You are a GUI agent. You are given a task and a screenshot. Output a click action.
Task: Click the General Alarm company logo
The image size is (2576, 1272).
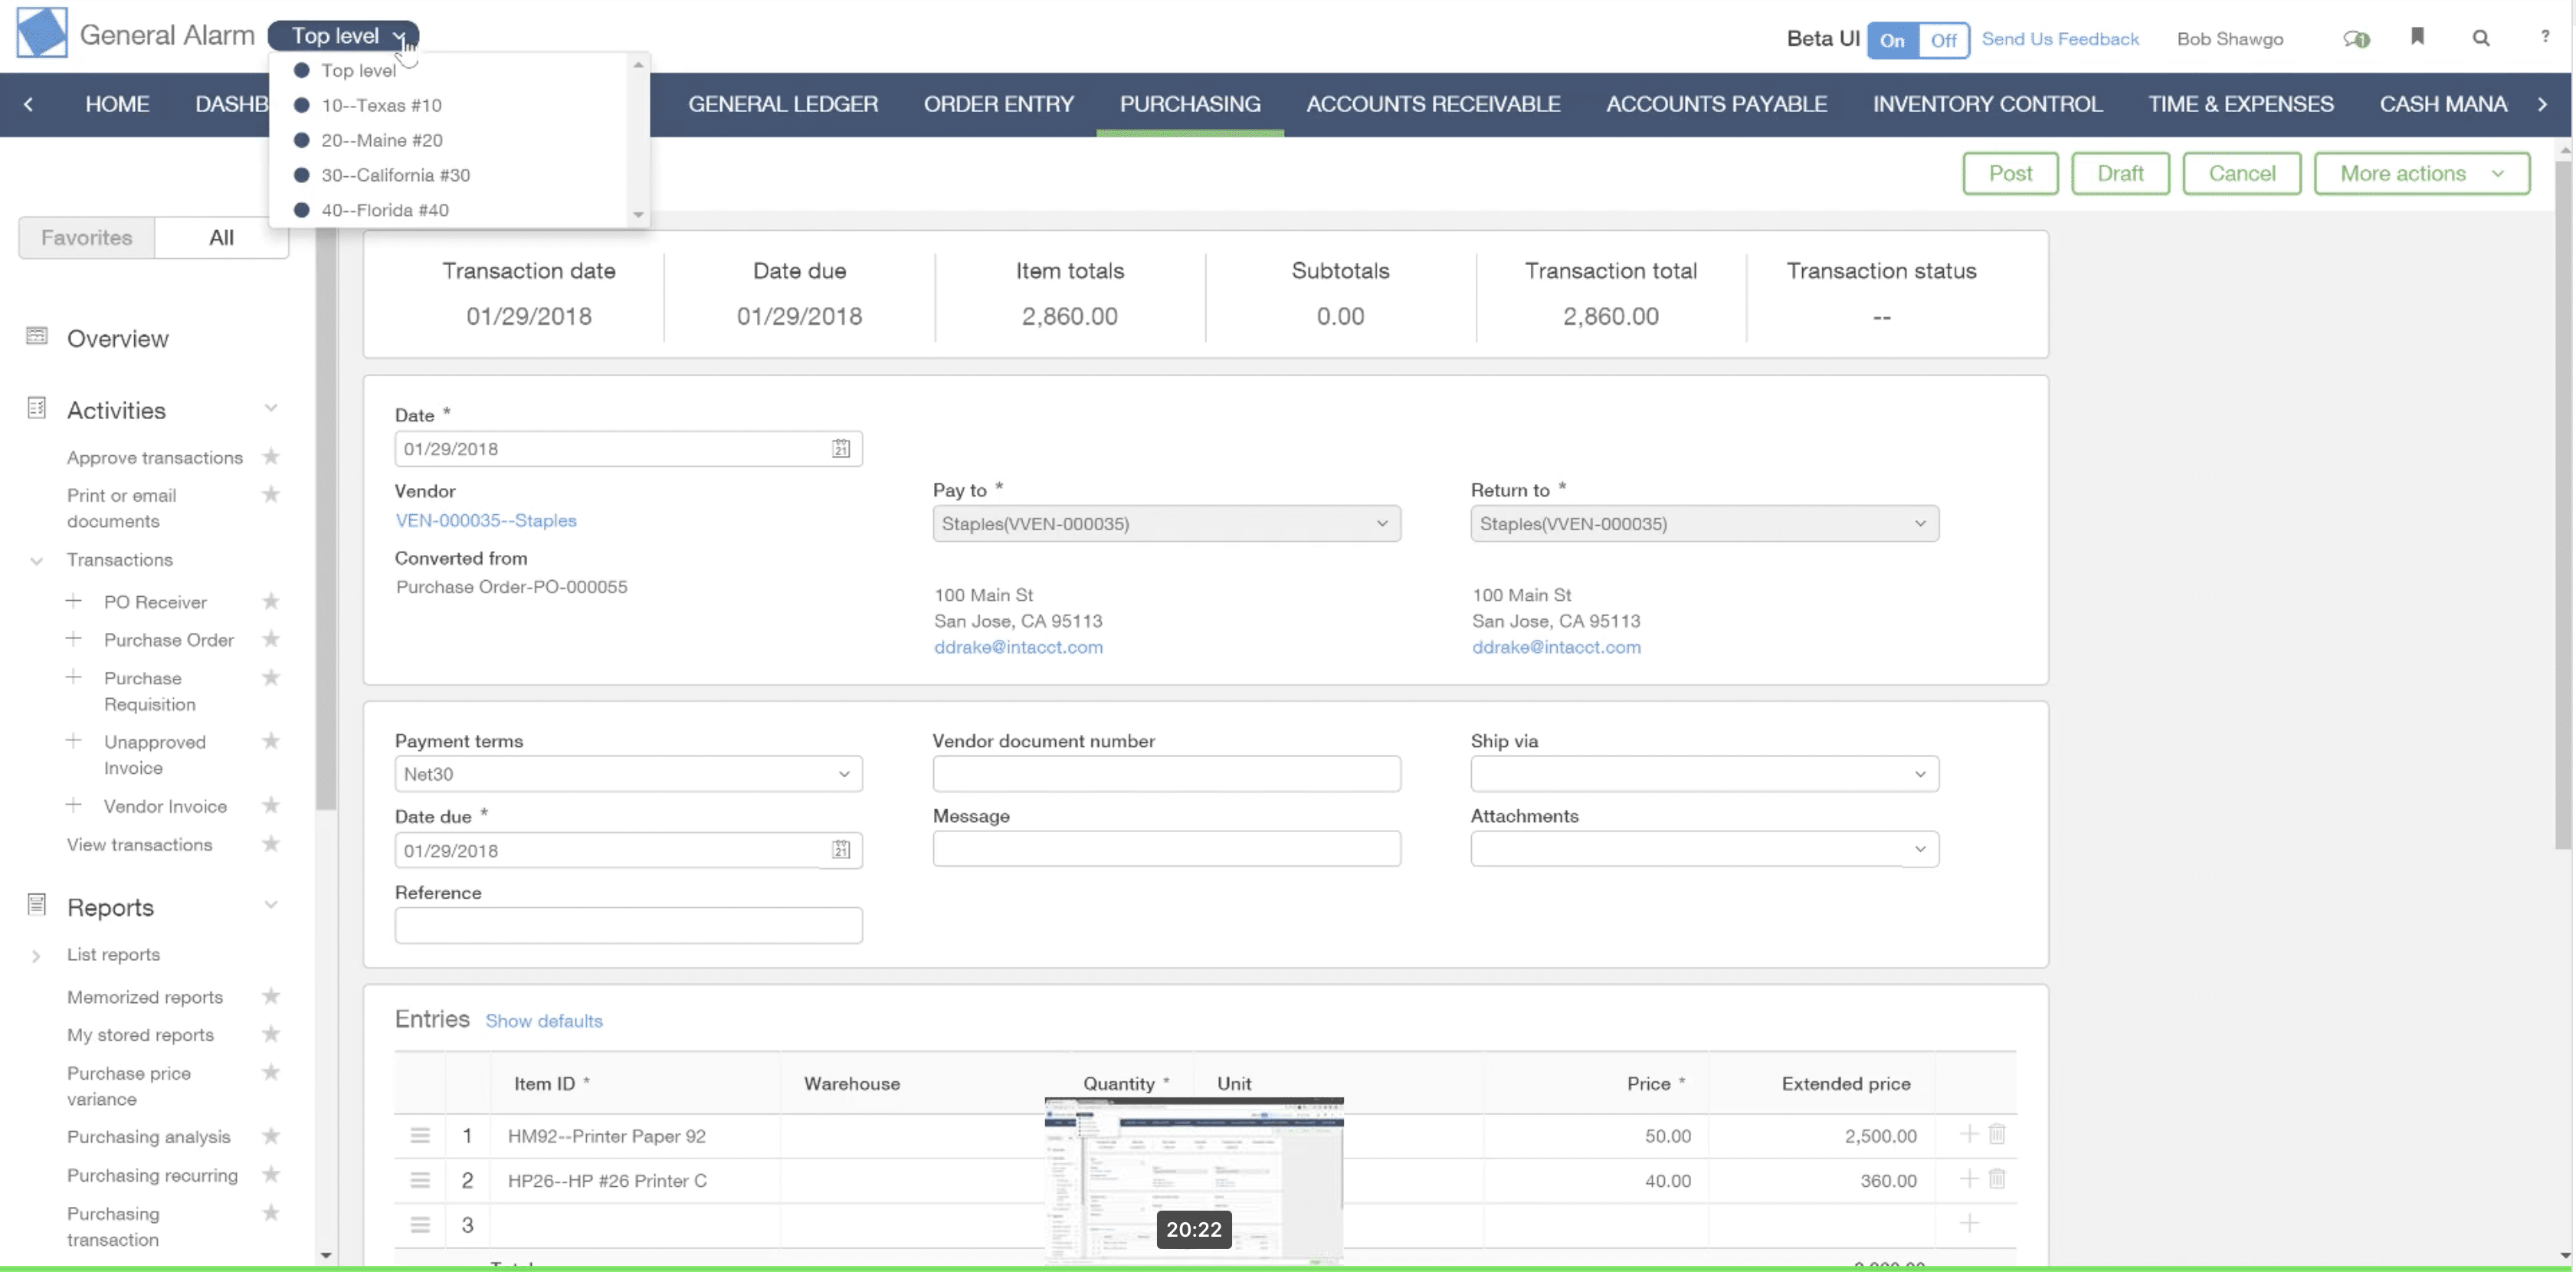42,32
